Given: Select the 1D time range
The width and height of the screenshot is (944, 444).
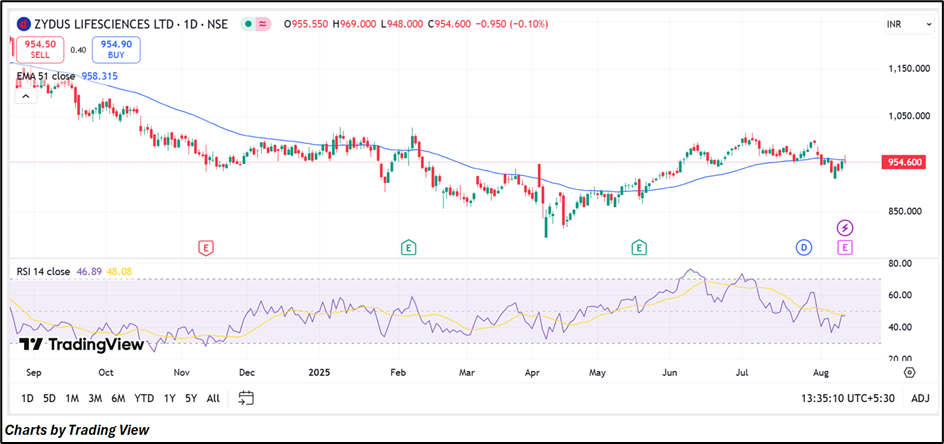Looking at the screenshot, I should point(27,398).
